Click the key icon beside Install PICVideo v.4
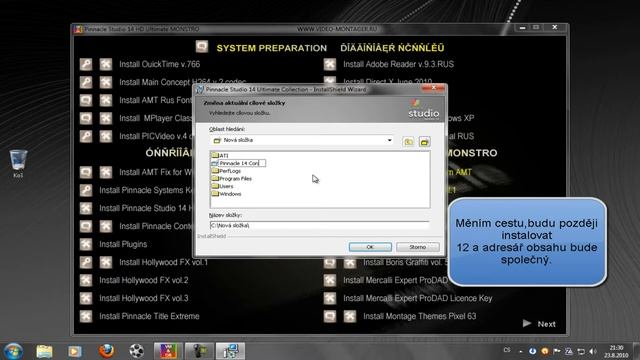The width and height of the screenshot is (640, 360). 86,136
